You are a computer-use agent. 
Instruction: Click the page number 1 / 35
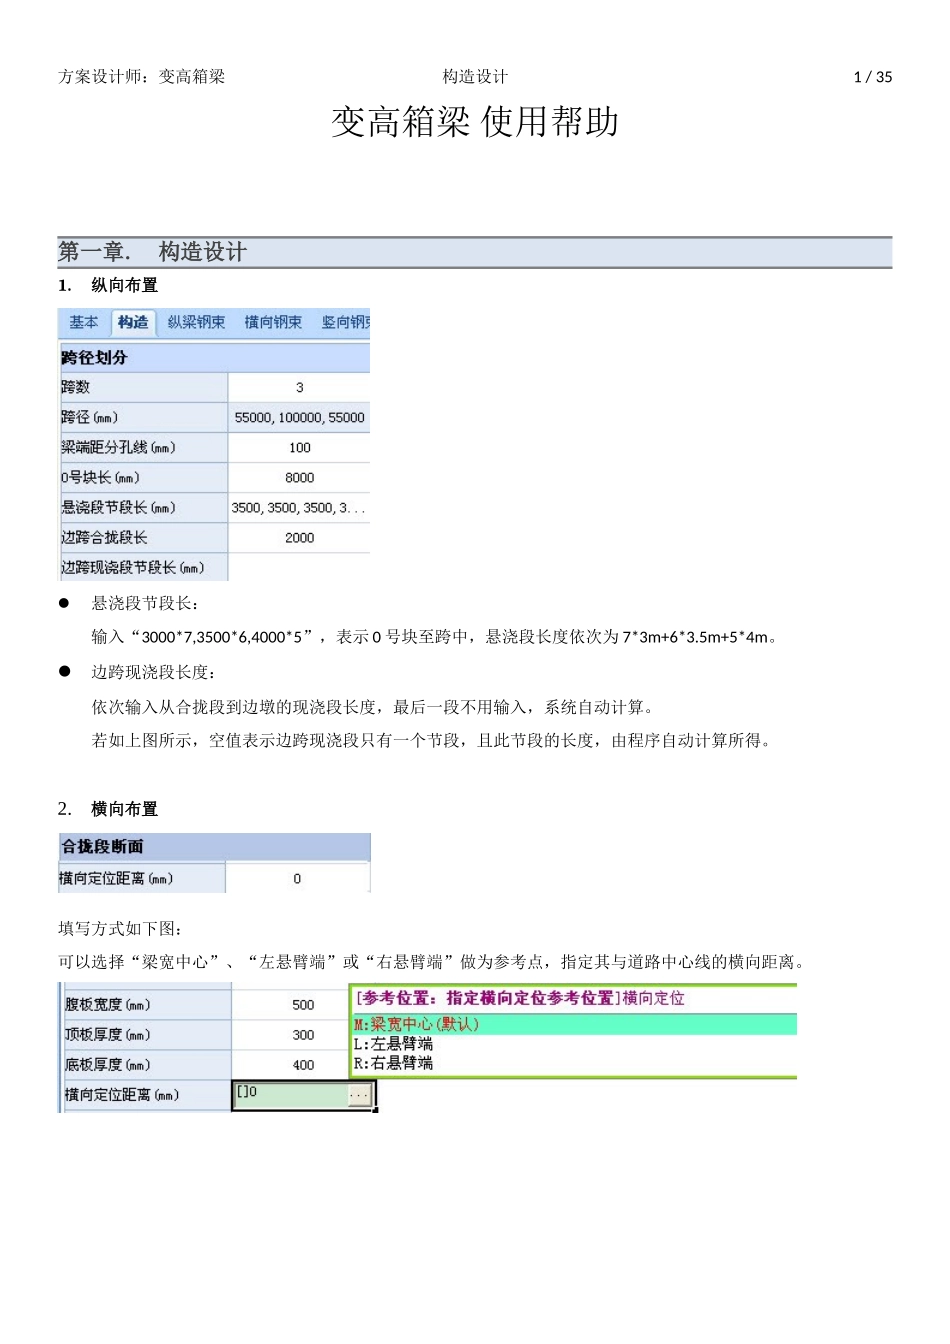[x=873, y=77]
